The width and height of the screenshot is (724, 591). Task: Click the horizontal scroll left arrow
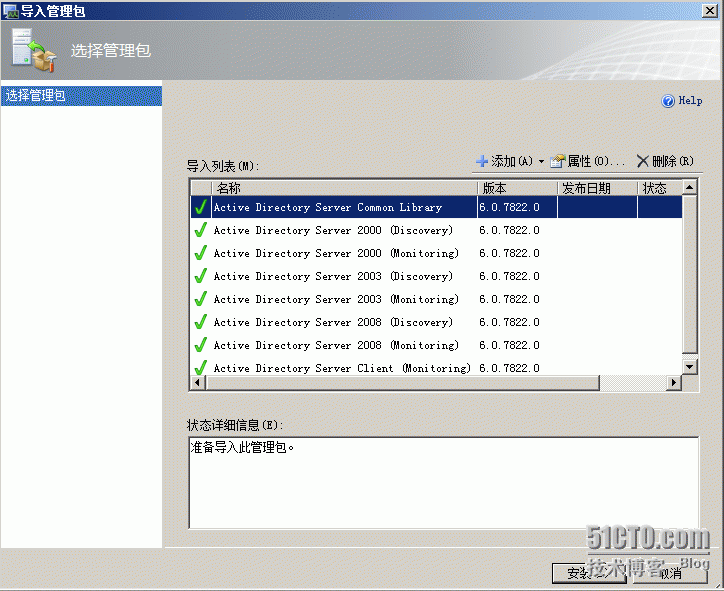pyautogui.click(x=198, y=382)
